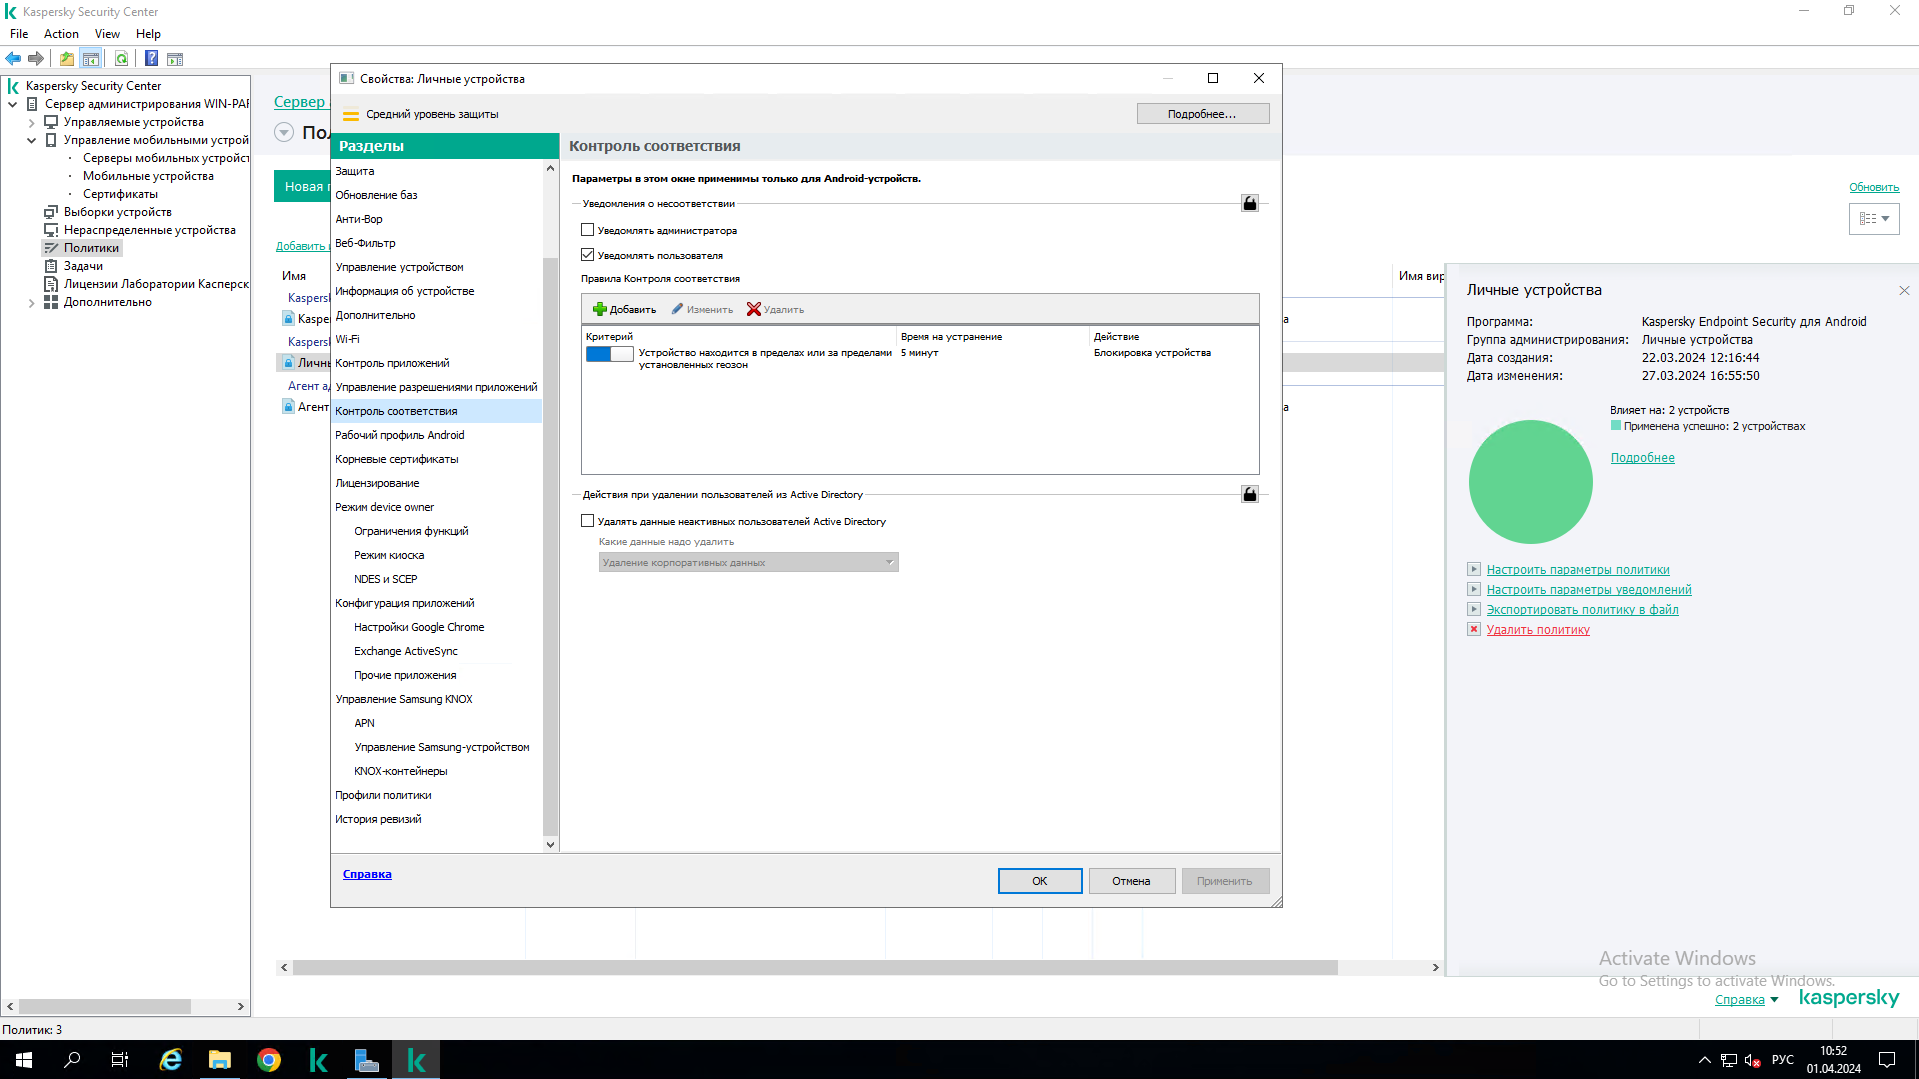The image size is (1919, 1079).
Task: Open the File menu
Action: click(x=19, y=34)
